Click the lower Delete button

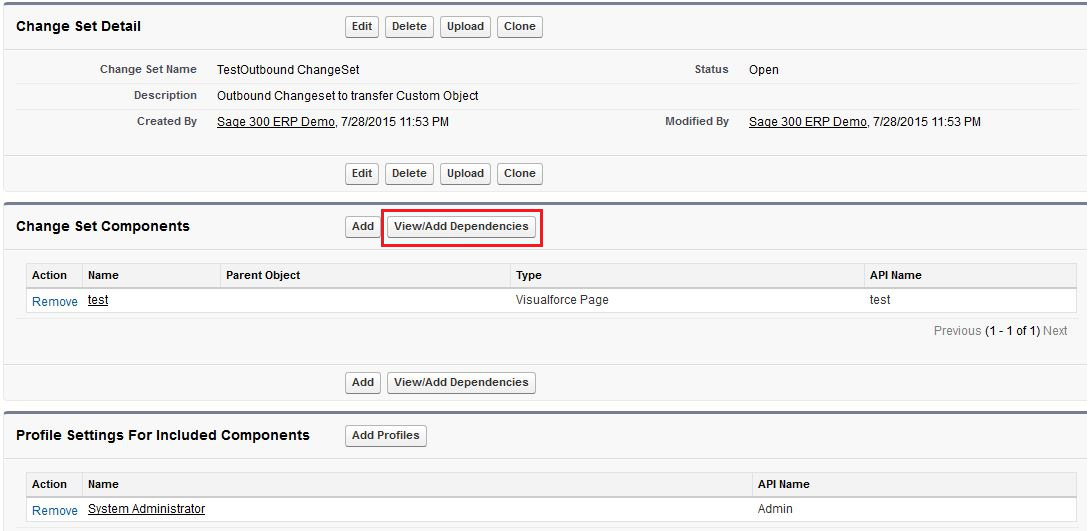point(409,174)
